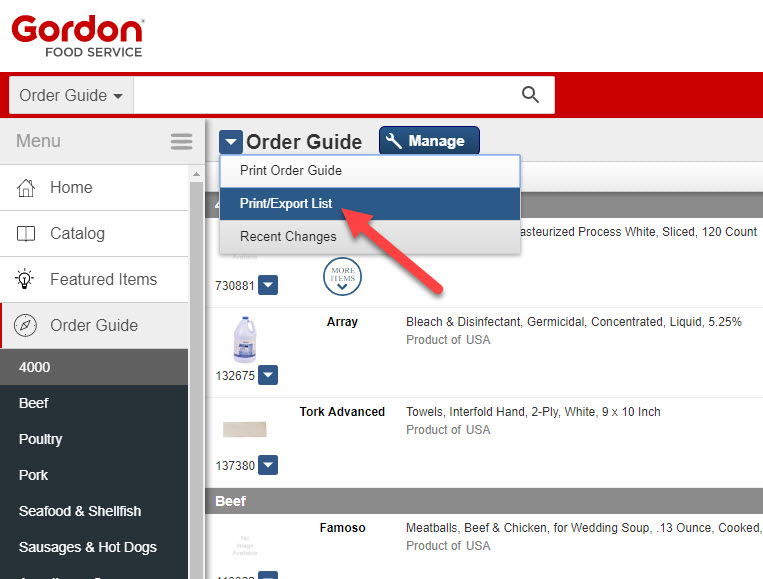Click the Bleach & Disinfectant product description
Image resolution: width=763 pixels, height=579 pixels.
pyautogui.click(x=574, y=322)
